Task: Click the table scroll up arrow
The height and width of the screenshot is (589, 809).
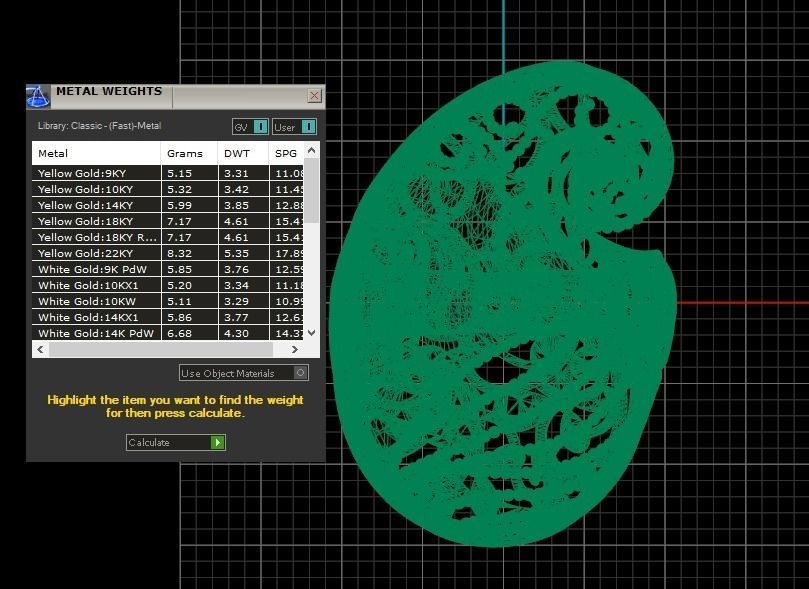Action: [x=311, y=150]
